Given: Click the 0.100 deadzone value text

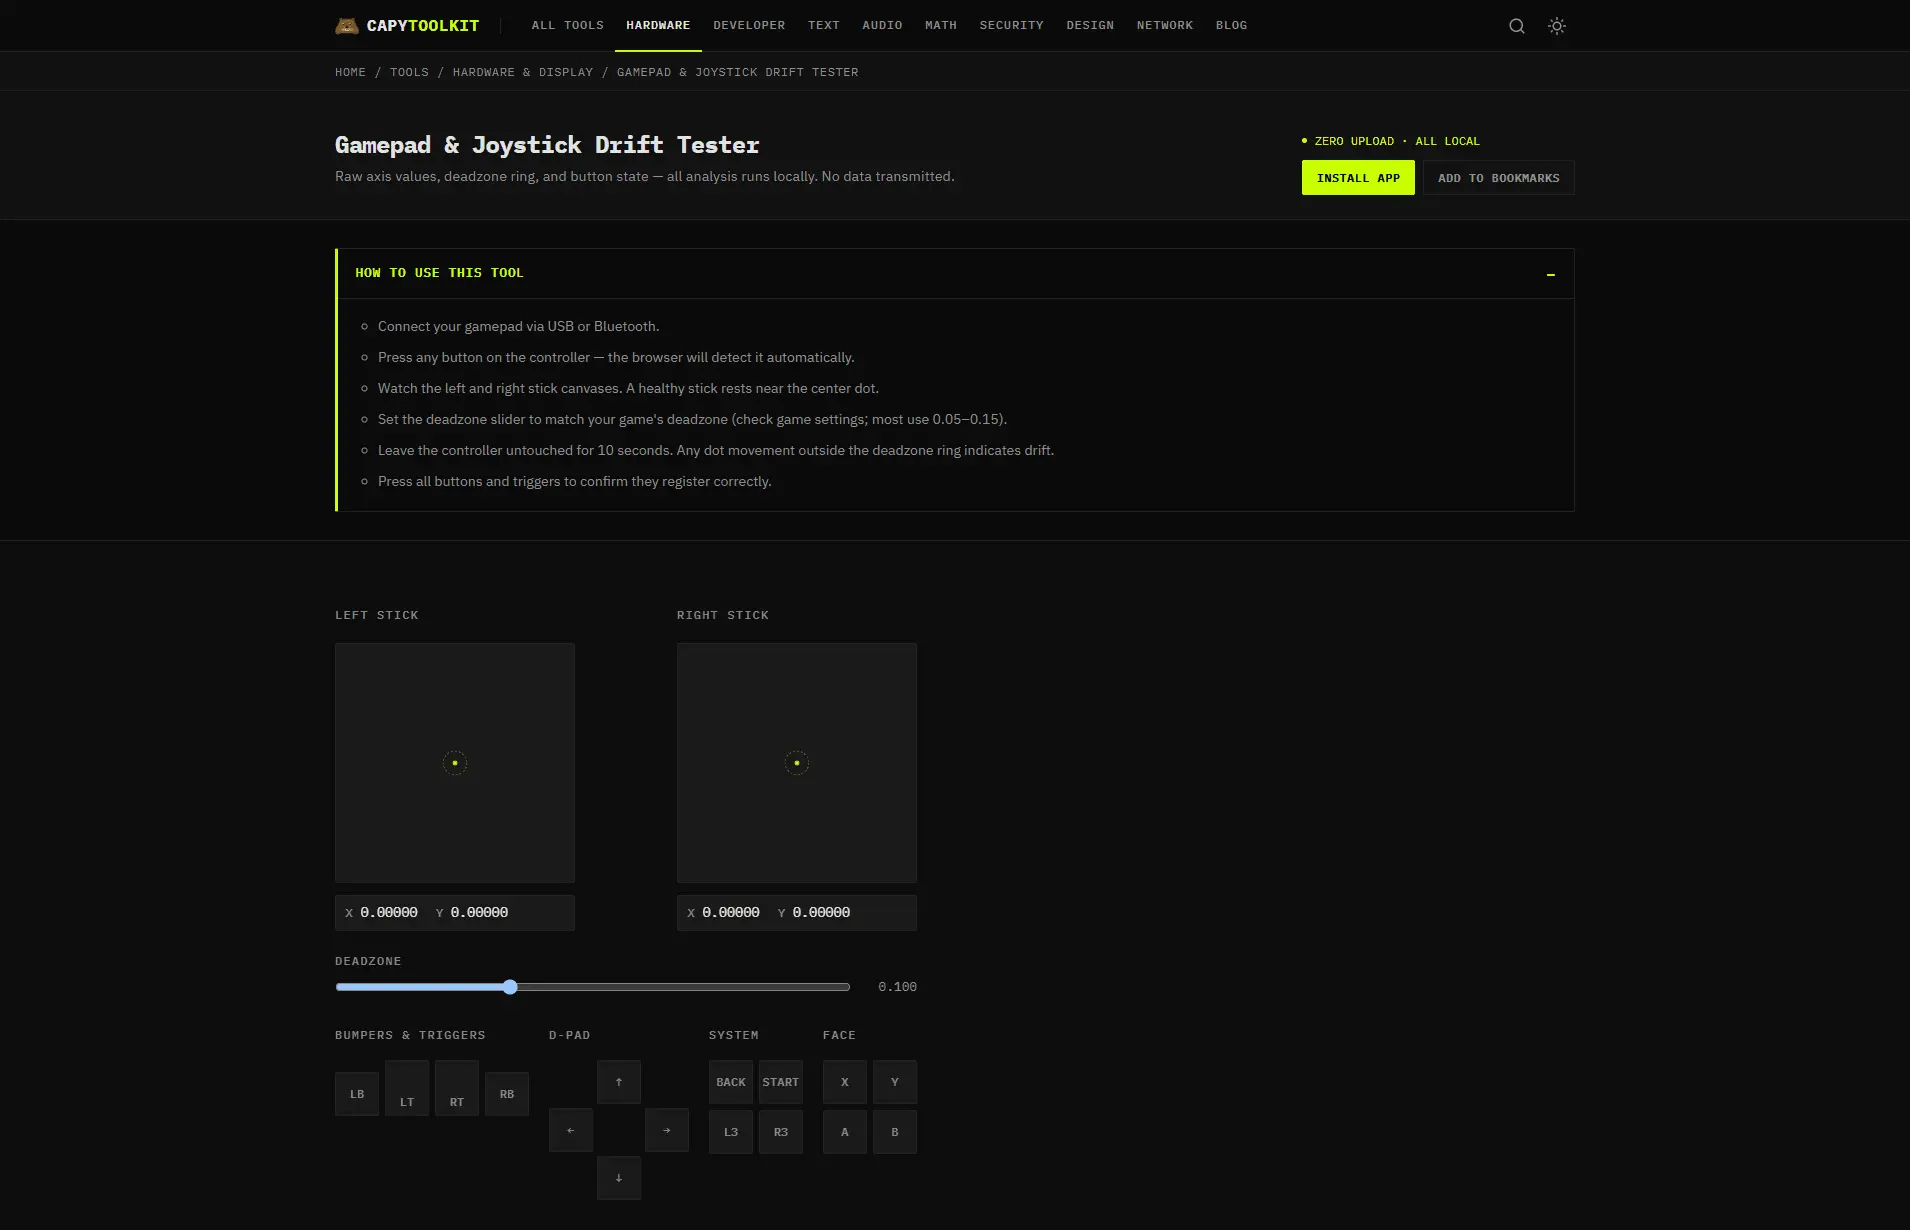Looking at the screenshot, I should (x=897, y=987).
